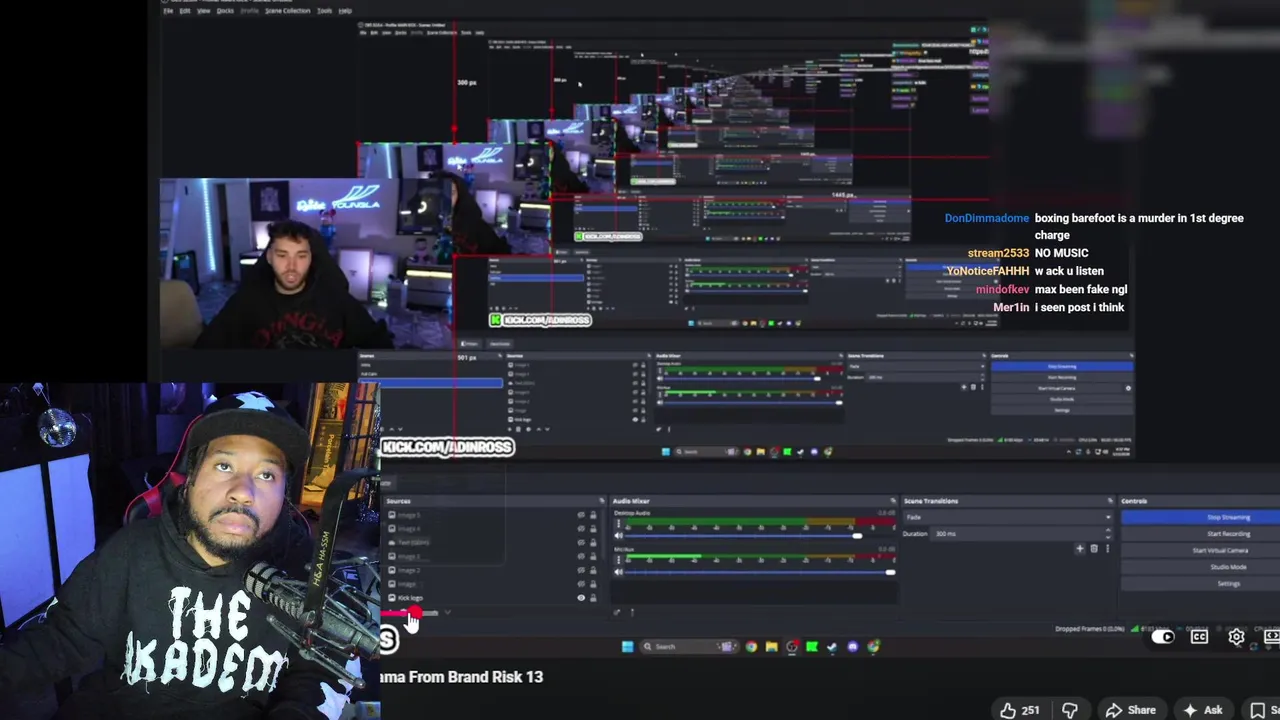The height and width of the screenshot is (720, 1280).
Task: Click chat message 'NO MUSIC'
Action: pyautogui.click(x=1061, y=253)
